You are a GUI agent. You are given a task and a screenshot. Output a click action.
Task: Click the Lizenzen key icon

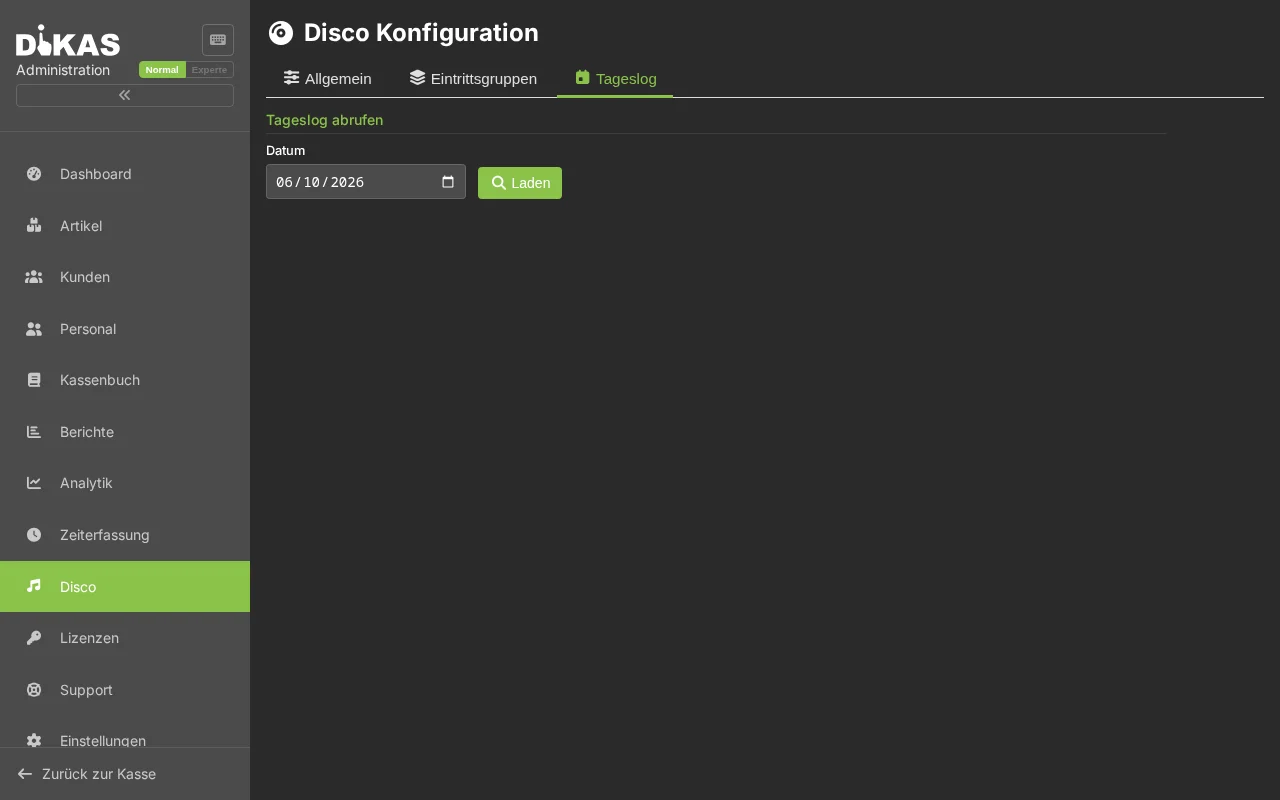[x=34, y=638]
